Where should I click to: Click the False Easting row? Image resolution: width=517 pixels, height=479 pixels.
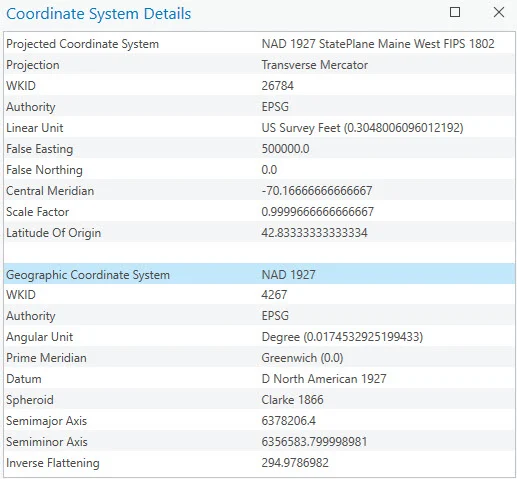point(259,149)
